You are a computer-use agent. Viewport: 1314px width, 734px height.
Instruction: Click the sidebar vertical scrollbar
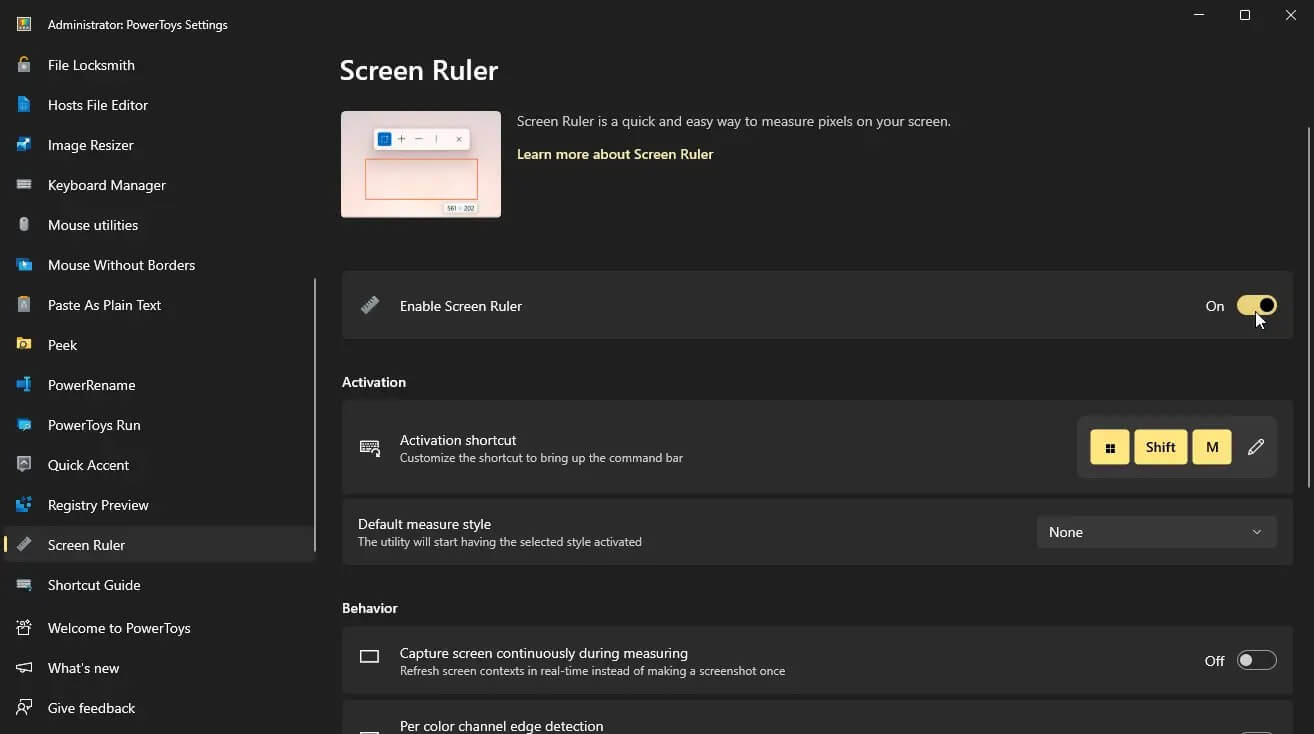tap(315, 415)
